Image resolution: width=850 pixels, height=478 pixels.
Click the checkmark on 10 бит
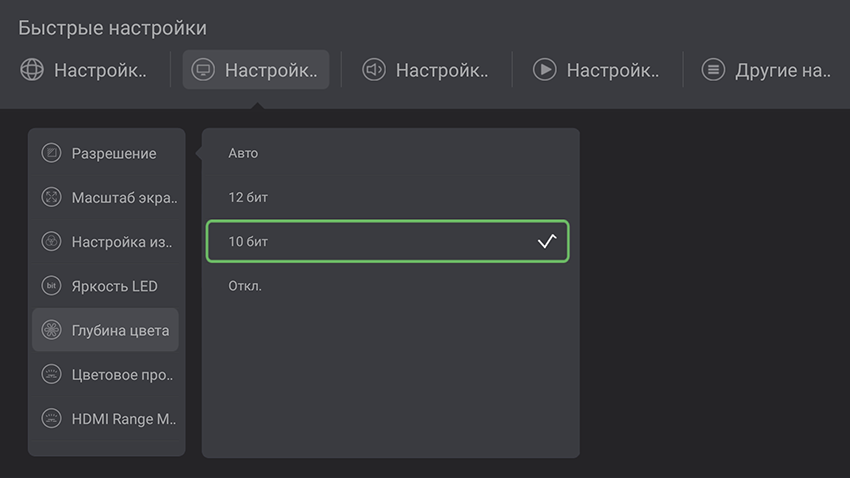[546, 241]
